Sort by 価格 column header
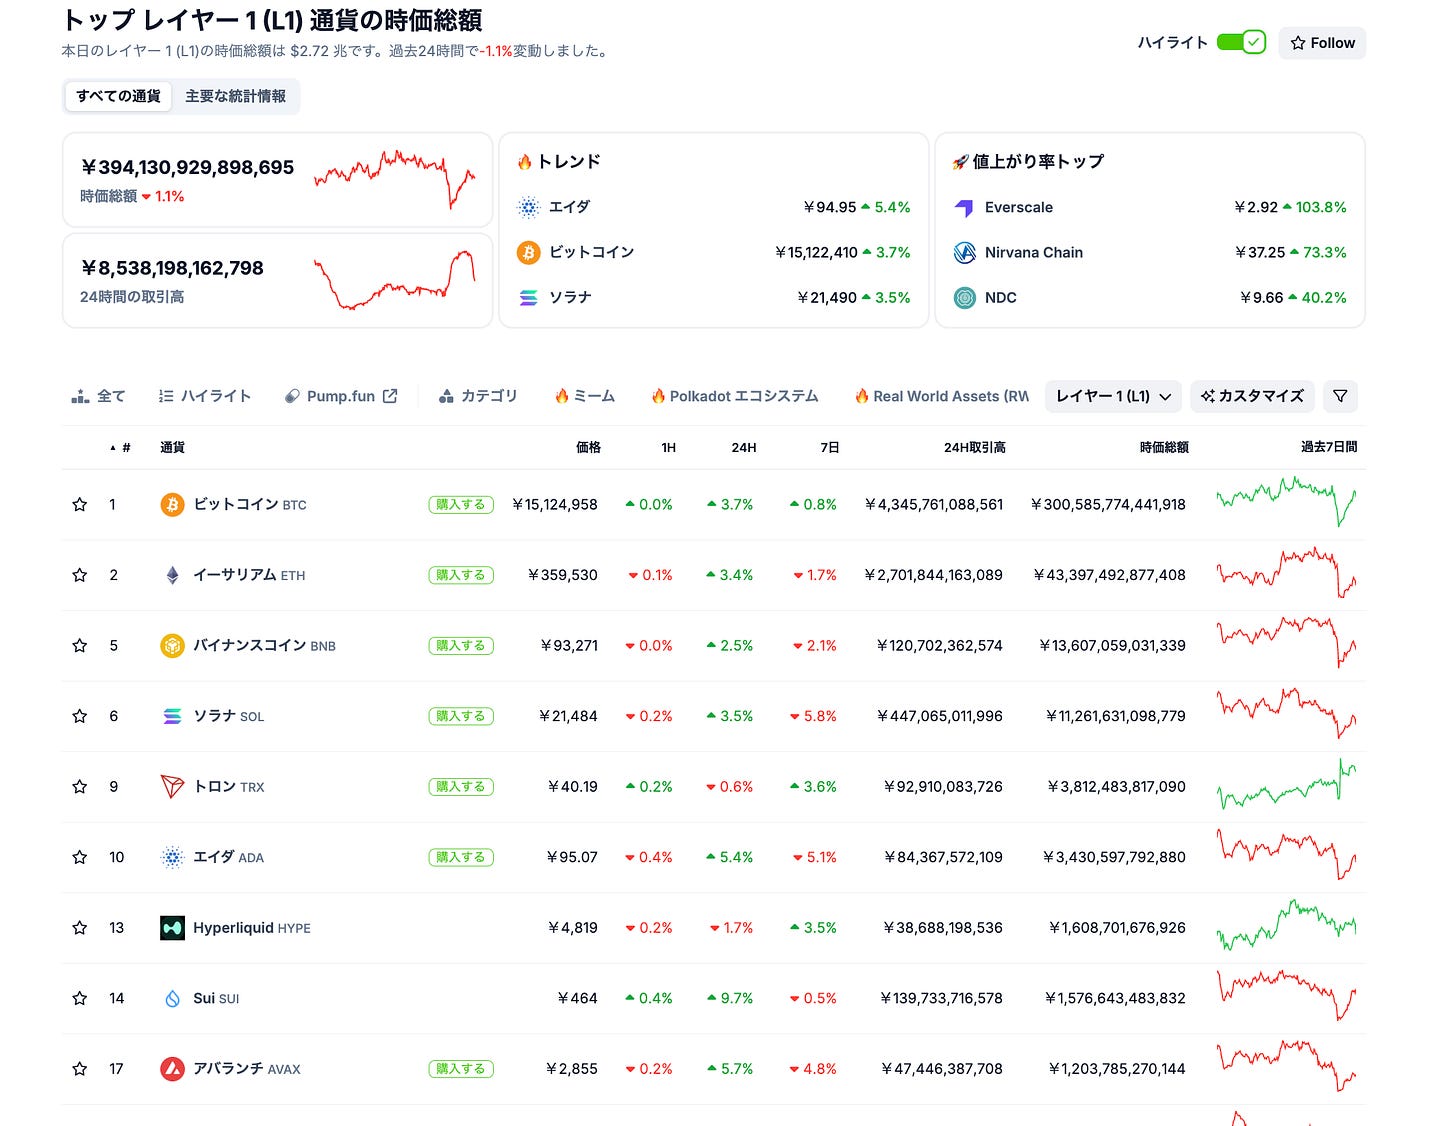The image size is (1456, 1126). (x=588, y=447)
